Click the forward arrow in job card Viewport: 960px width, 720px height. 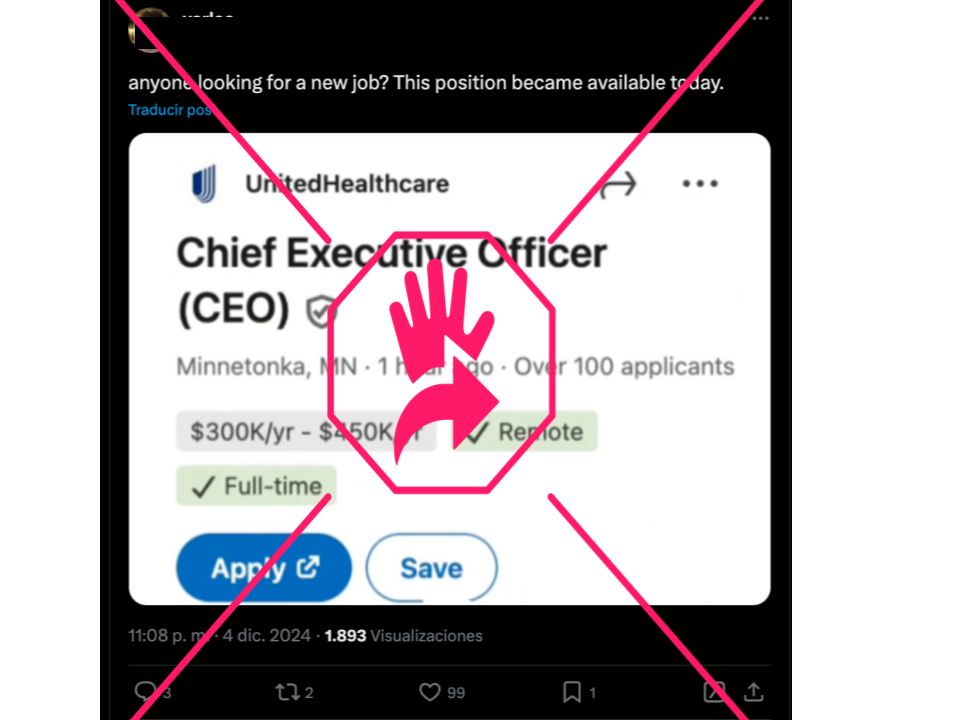[617, 184]
